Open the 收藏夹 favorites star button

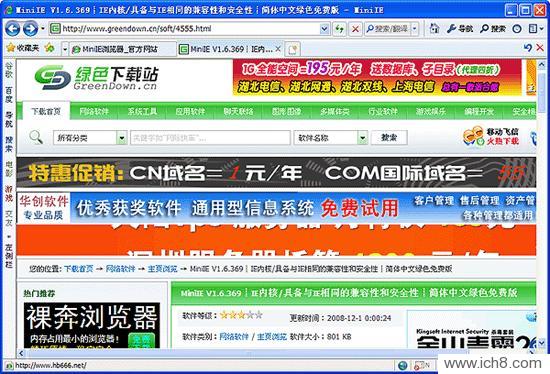(x=23, y=48)
